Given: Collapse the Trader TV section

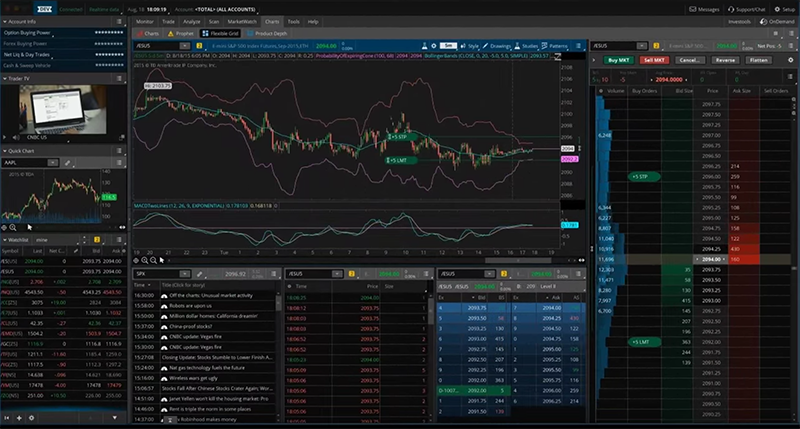Looking at the screenshot, I should tap(5, 79).
